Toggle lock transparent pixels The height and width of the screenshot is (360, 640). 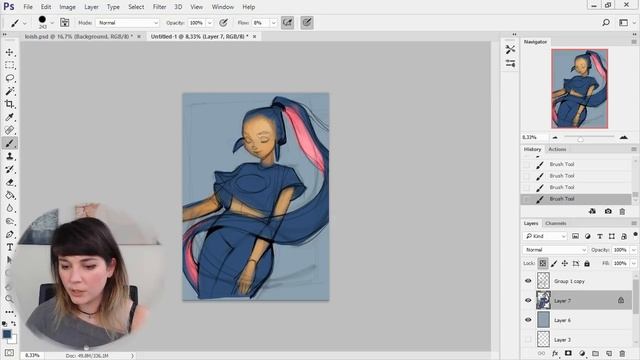click(542, 263)
